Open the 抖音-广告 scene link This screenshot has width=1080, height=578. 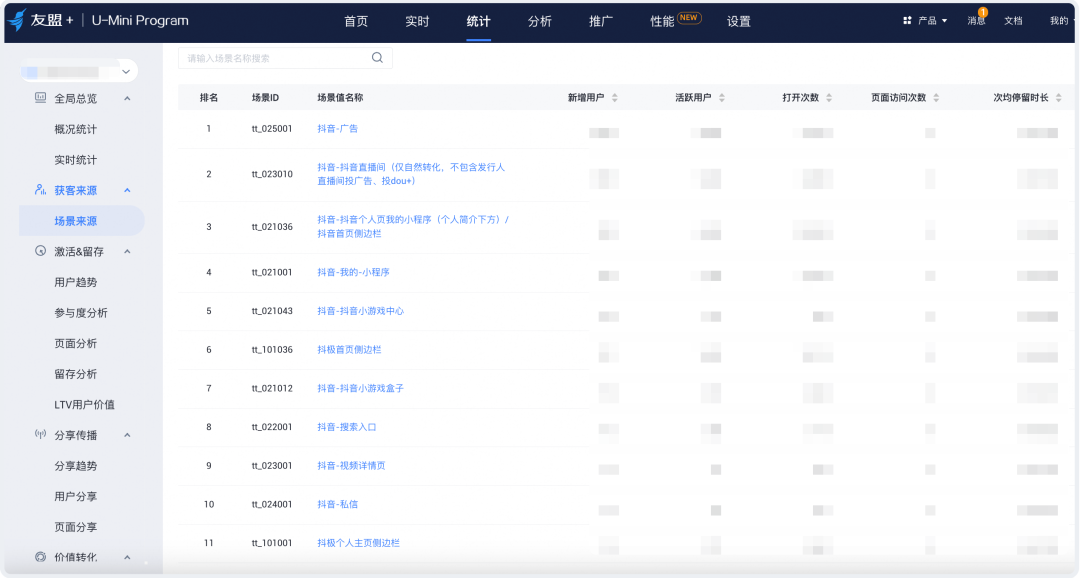[338, 129]
